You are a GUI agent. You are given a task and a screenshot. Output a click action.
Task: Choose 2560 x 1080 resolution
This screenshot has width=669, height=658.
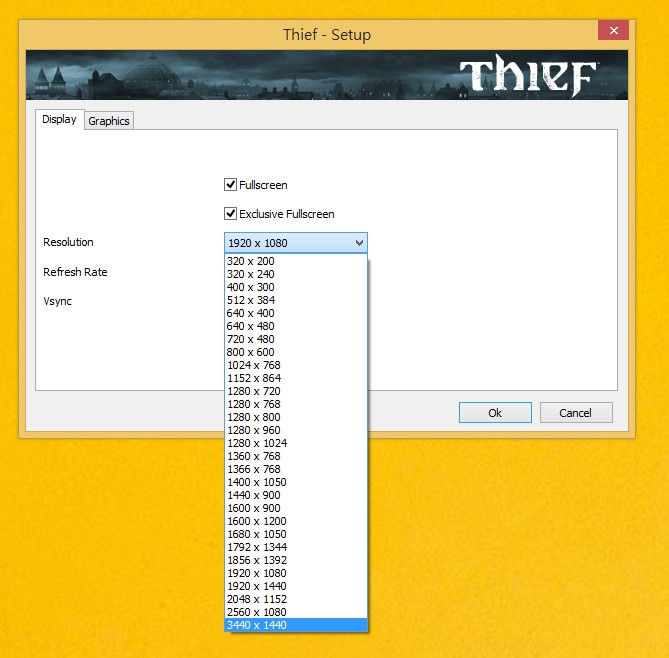coord(296,612)
